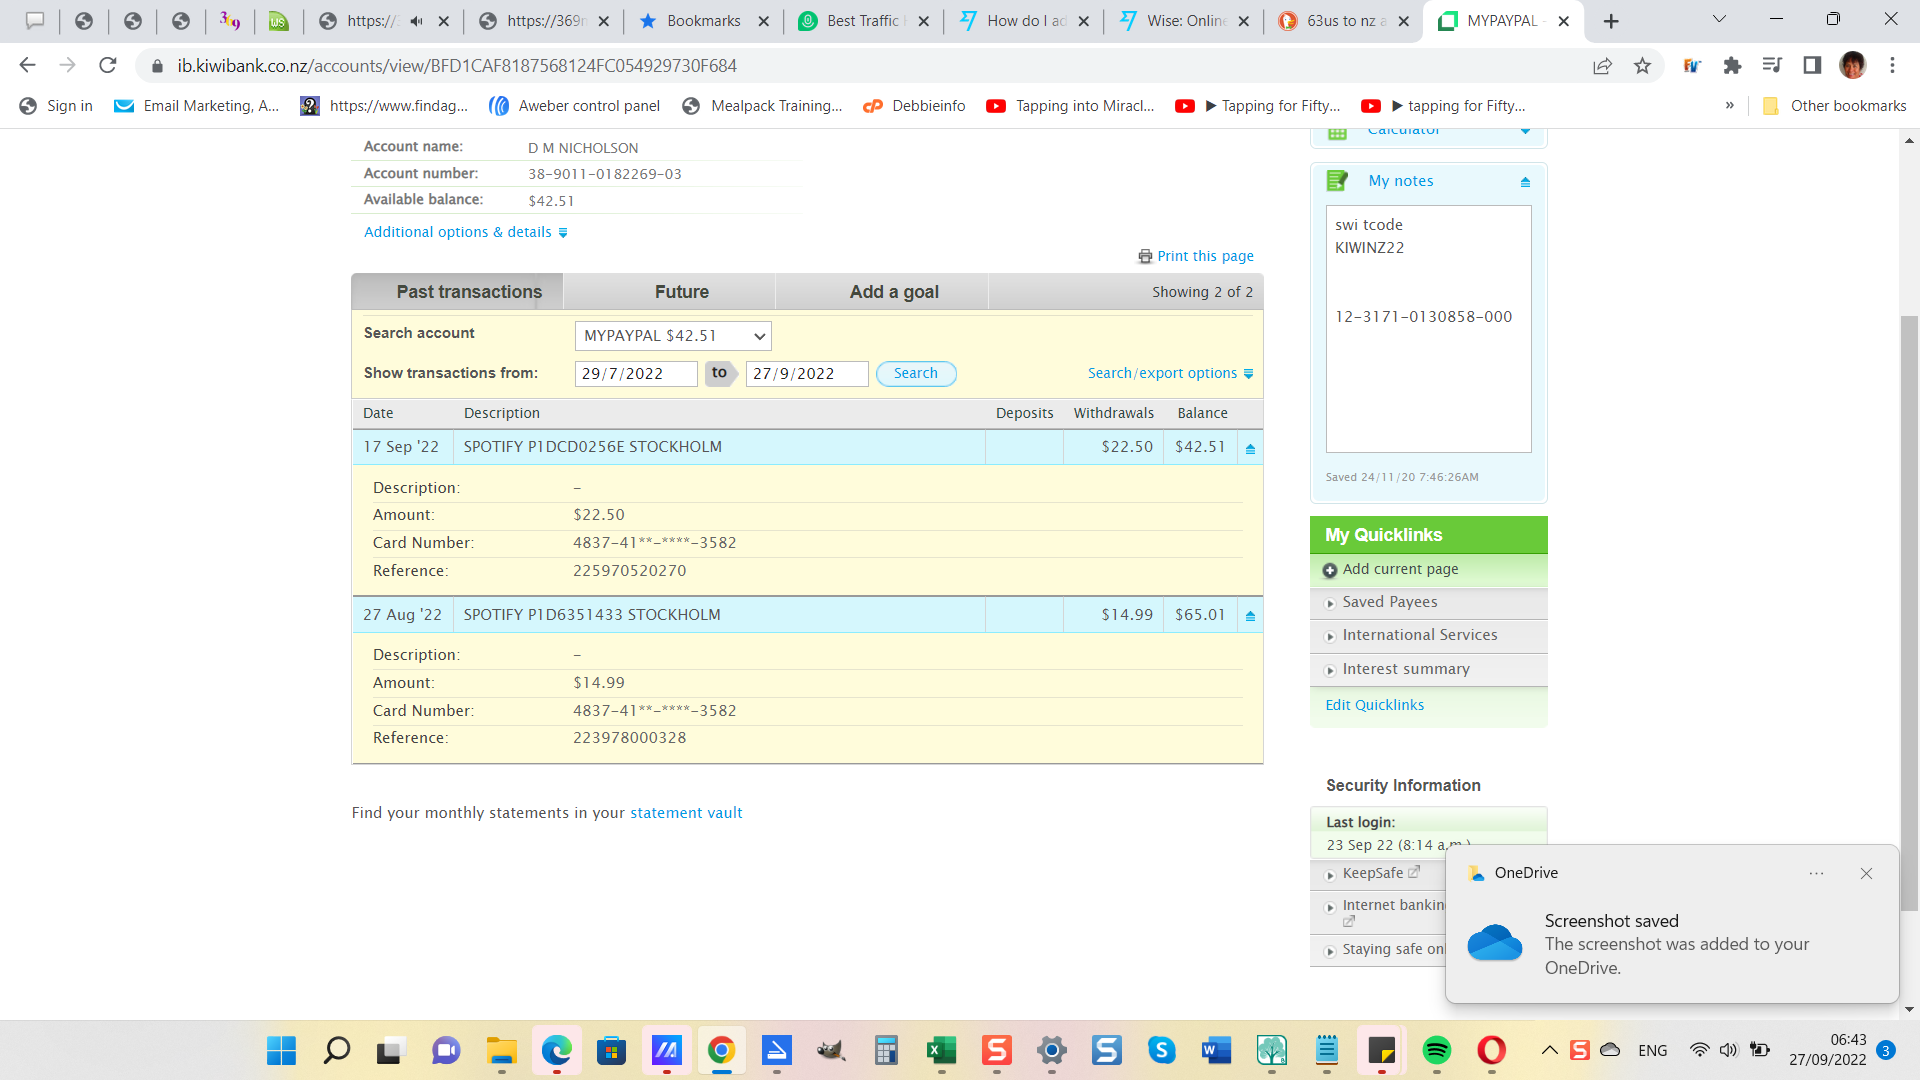
Task: Click the My notes notepad icon
Action: pos(1337,181)
